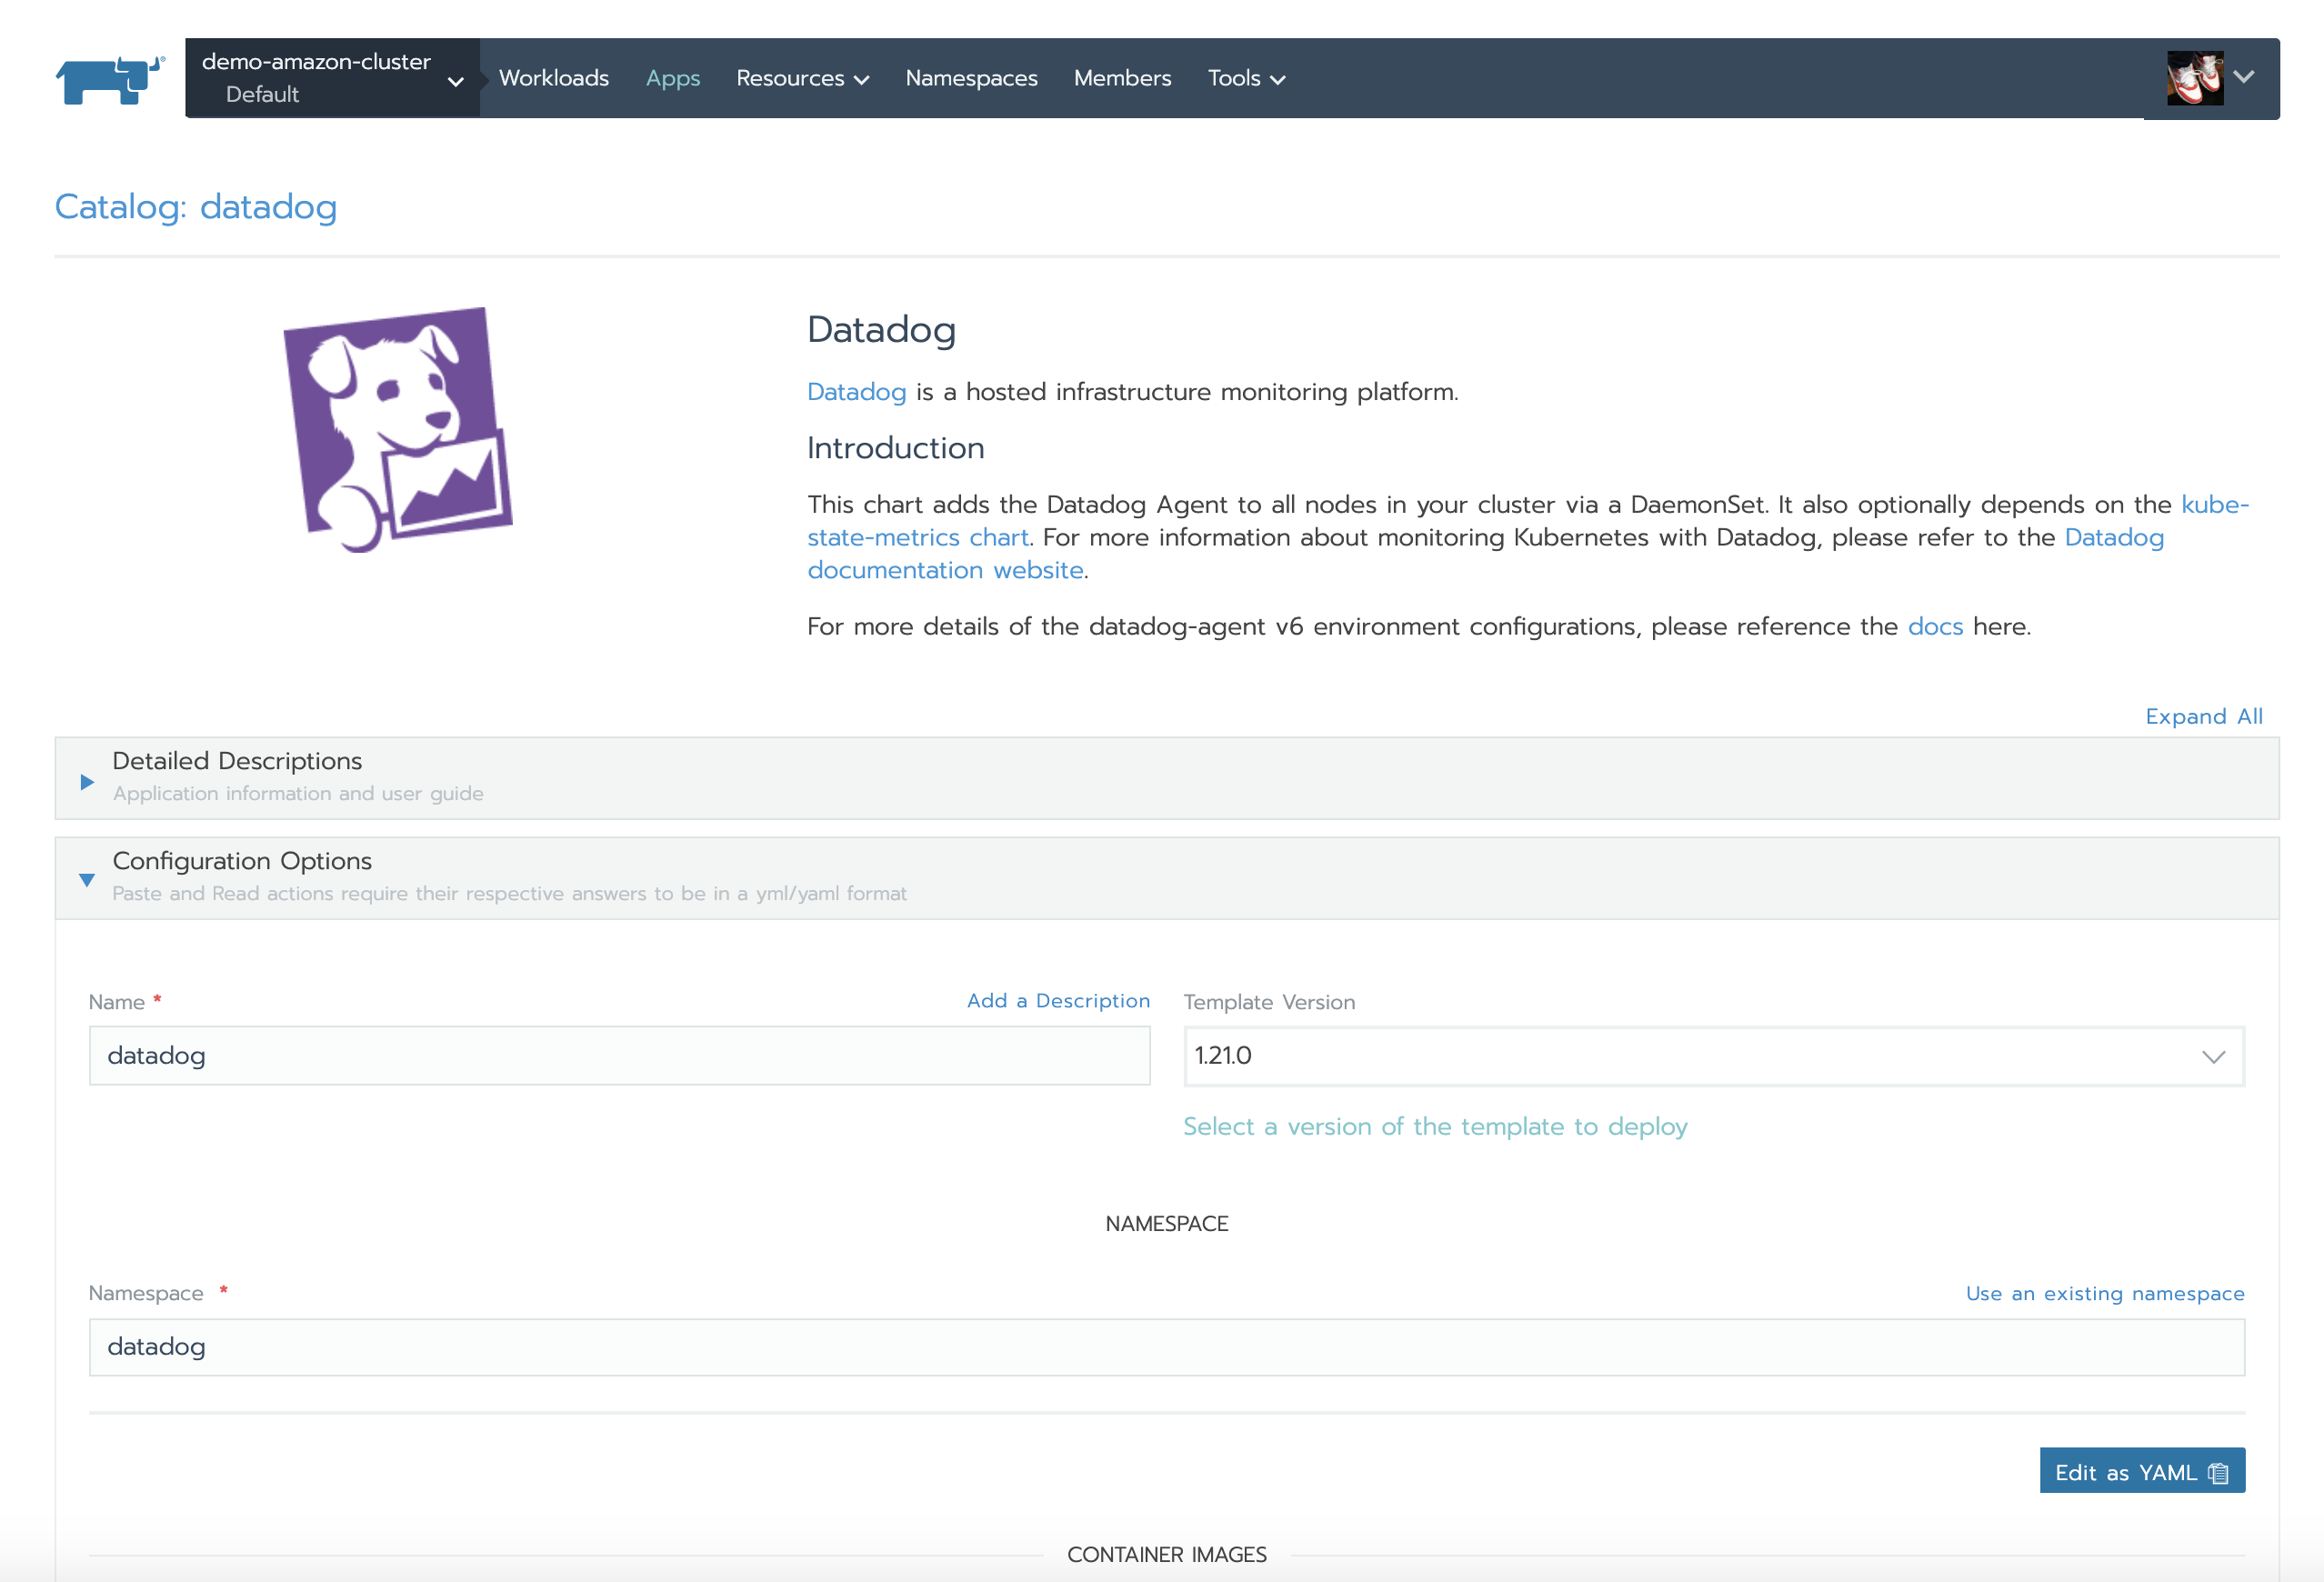Click the Rancher cow logo
Viewport: 2324px width, 1582px height.
pos(109,79)
